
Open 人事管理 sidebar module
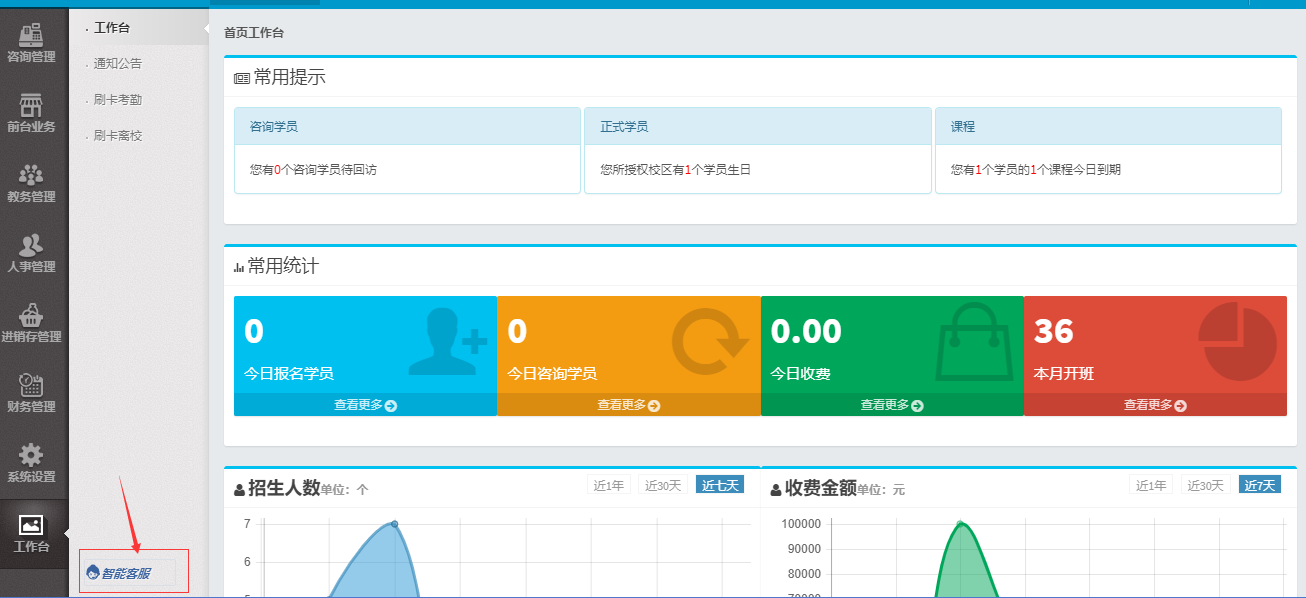(x=31, y=253)
